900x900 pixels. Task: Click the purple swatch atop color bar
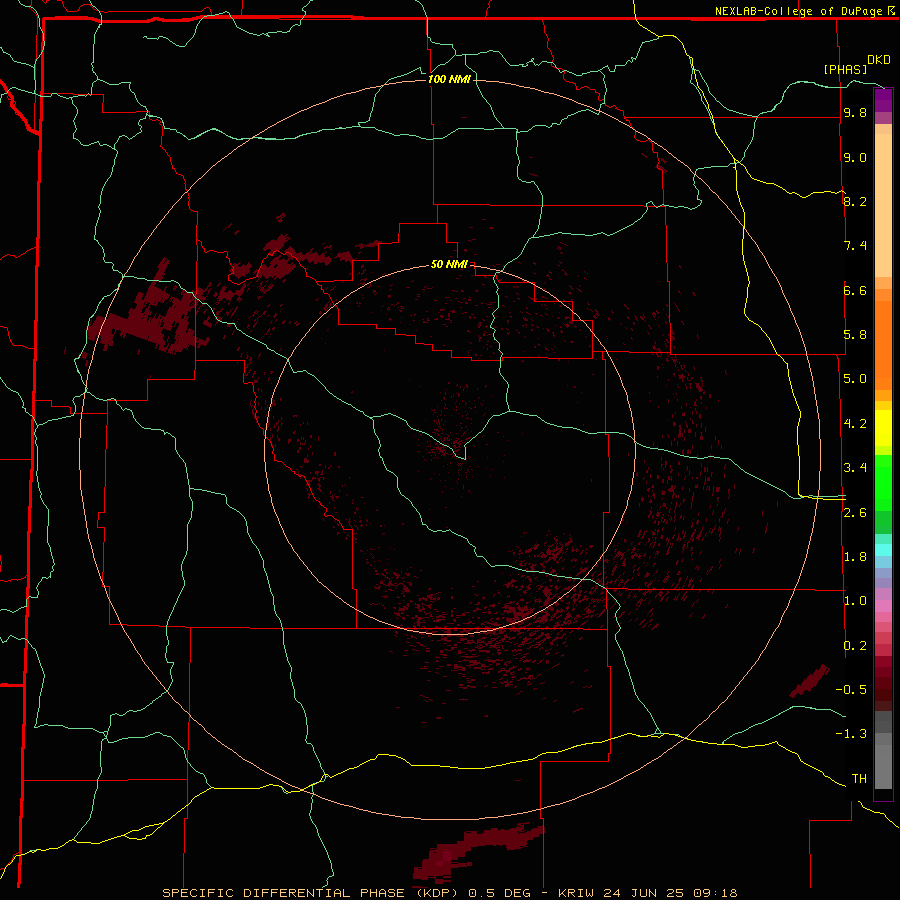point(883,100)
